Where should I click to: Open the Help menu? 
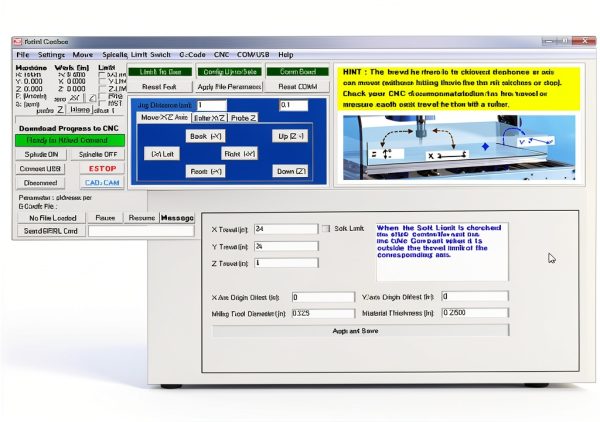pos(285,55)
